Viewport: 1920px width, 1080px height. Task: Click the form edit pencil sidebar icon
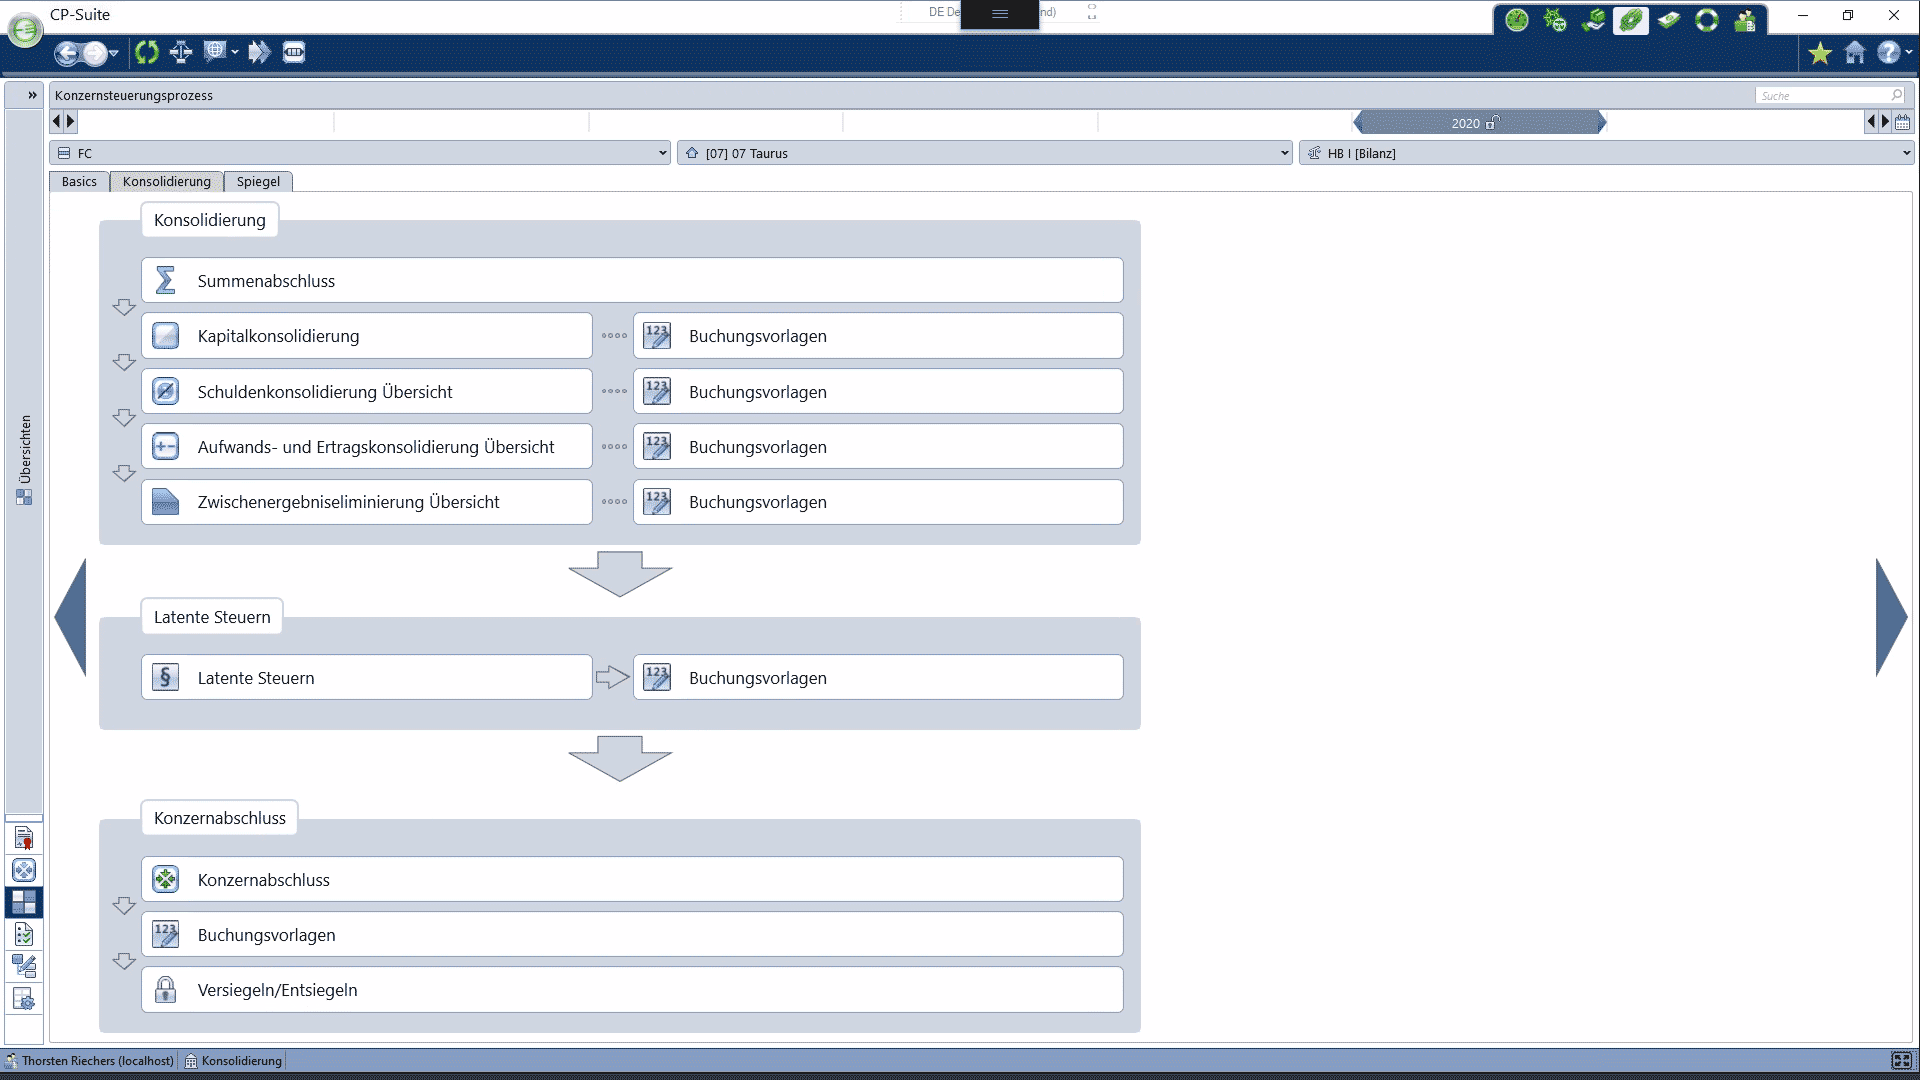24,966
